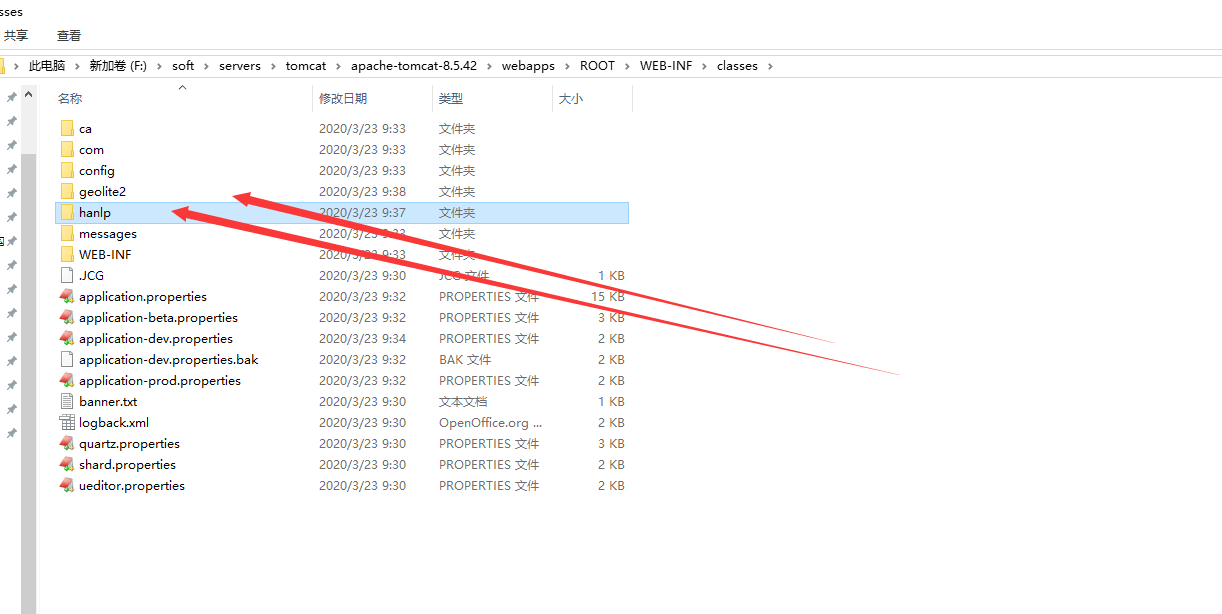
Task: Click the logback.xml file icon
Action: click(67, 422)
